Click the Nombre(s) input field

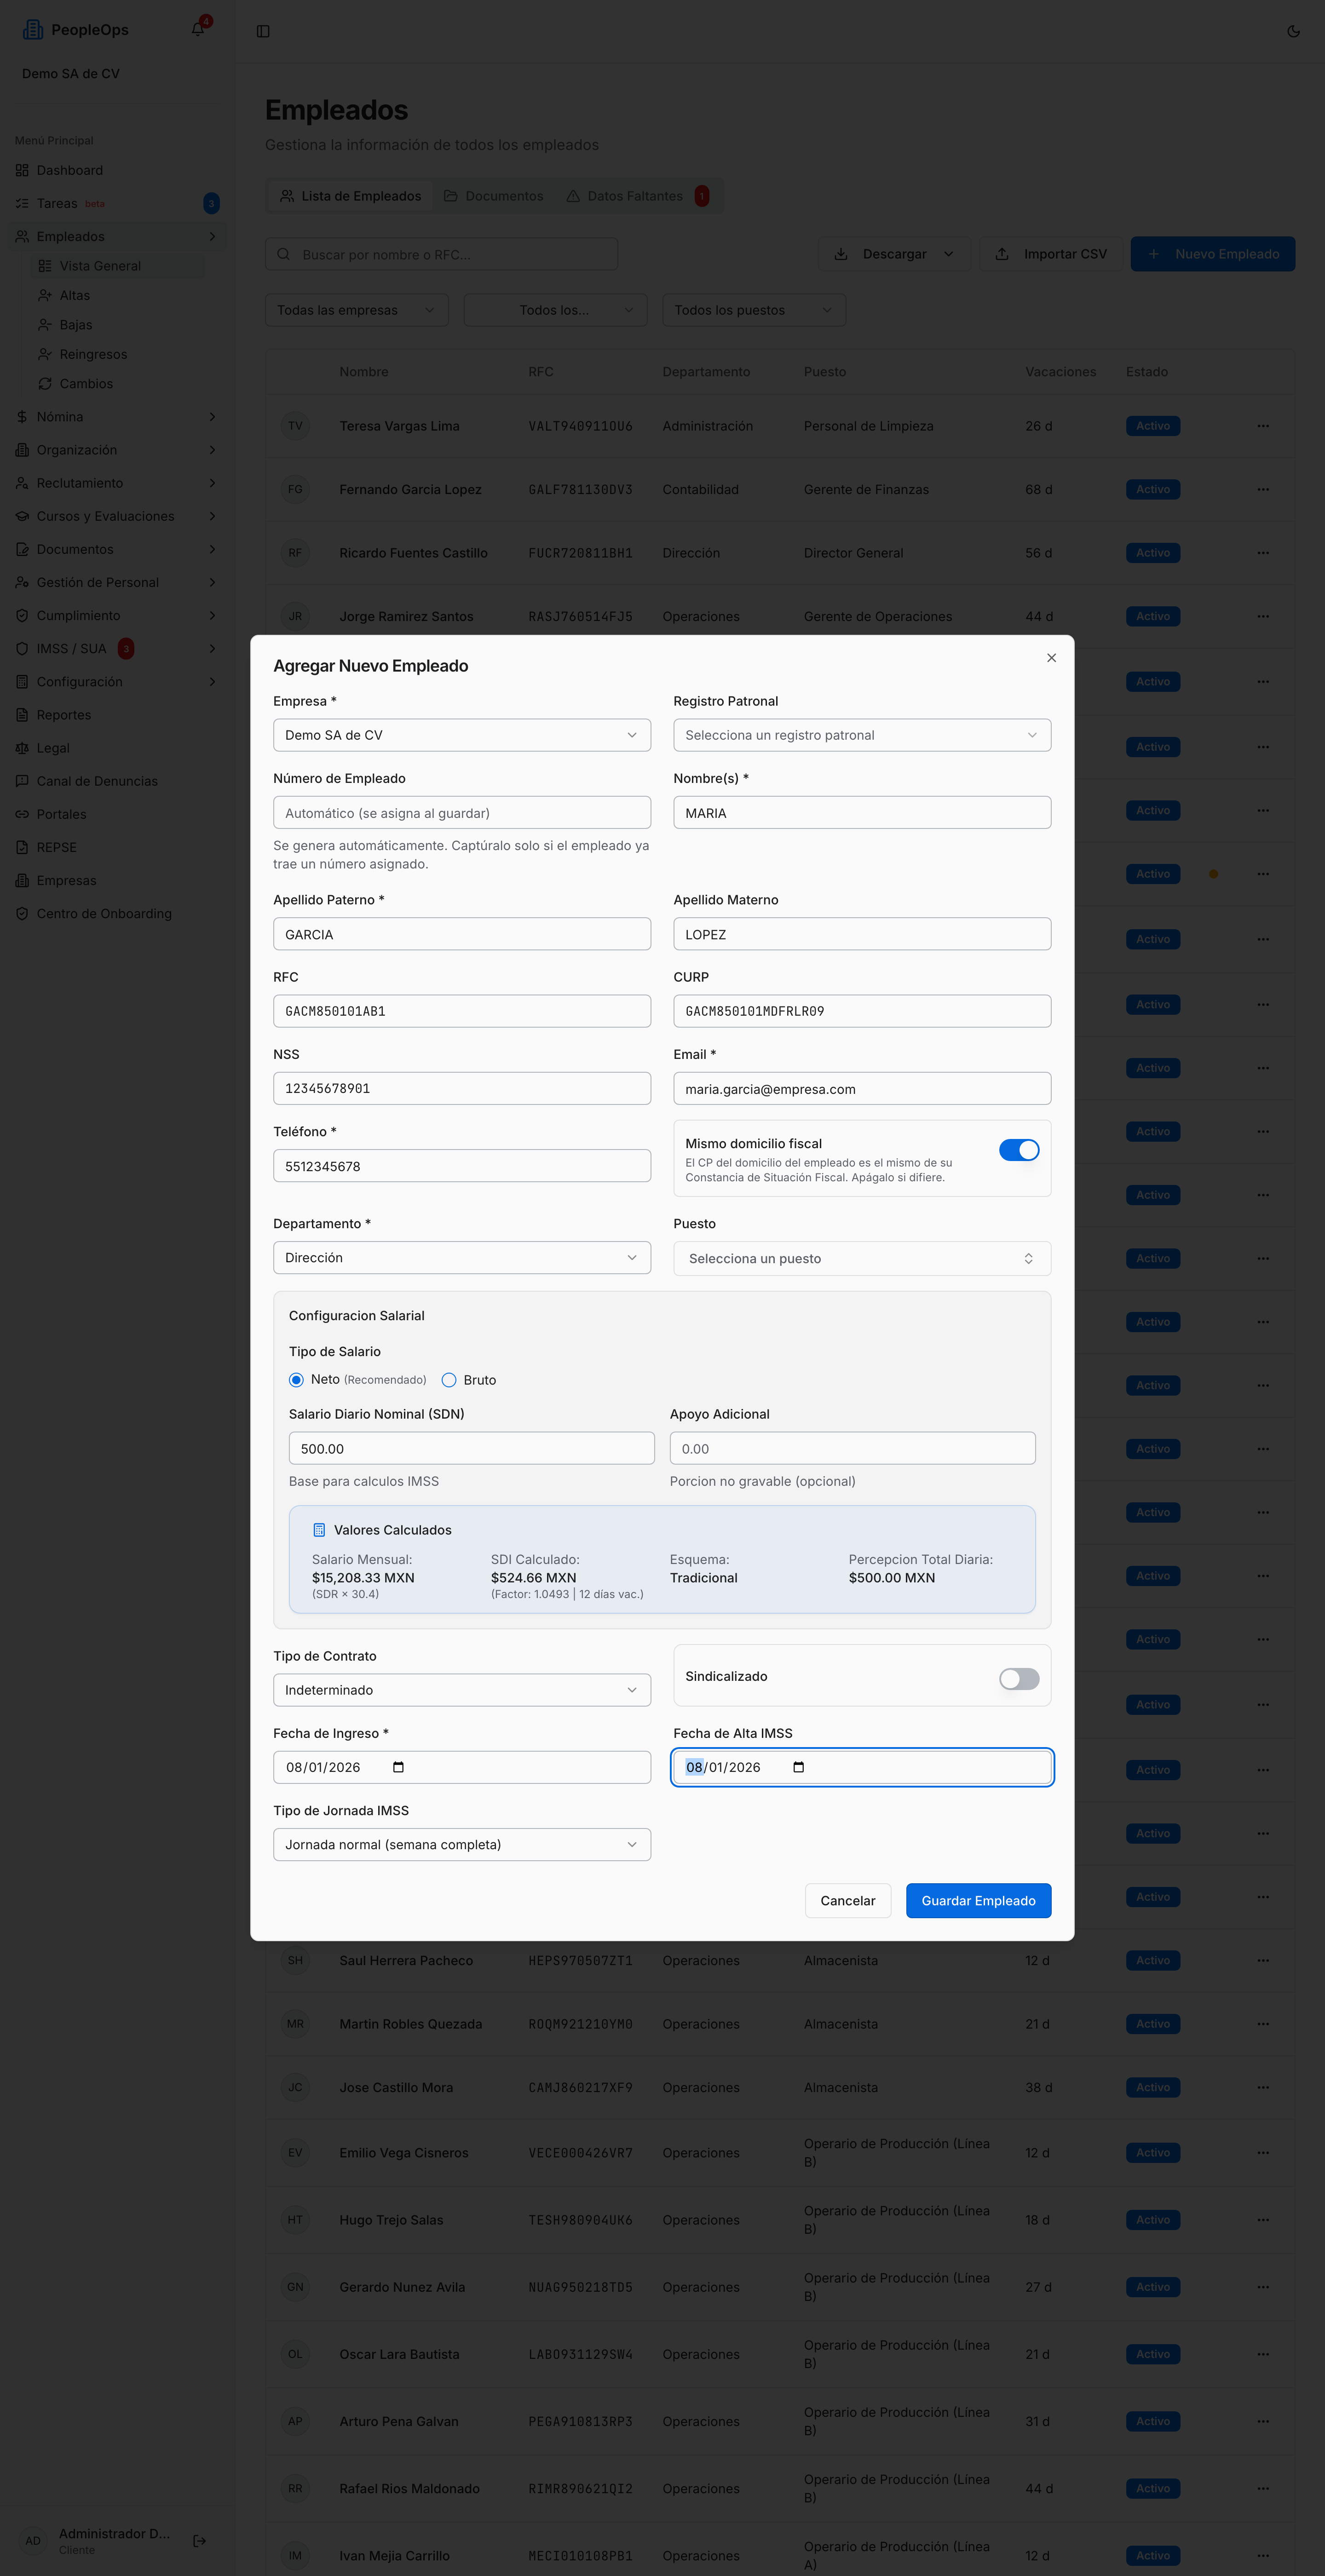(862, 813)
